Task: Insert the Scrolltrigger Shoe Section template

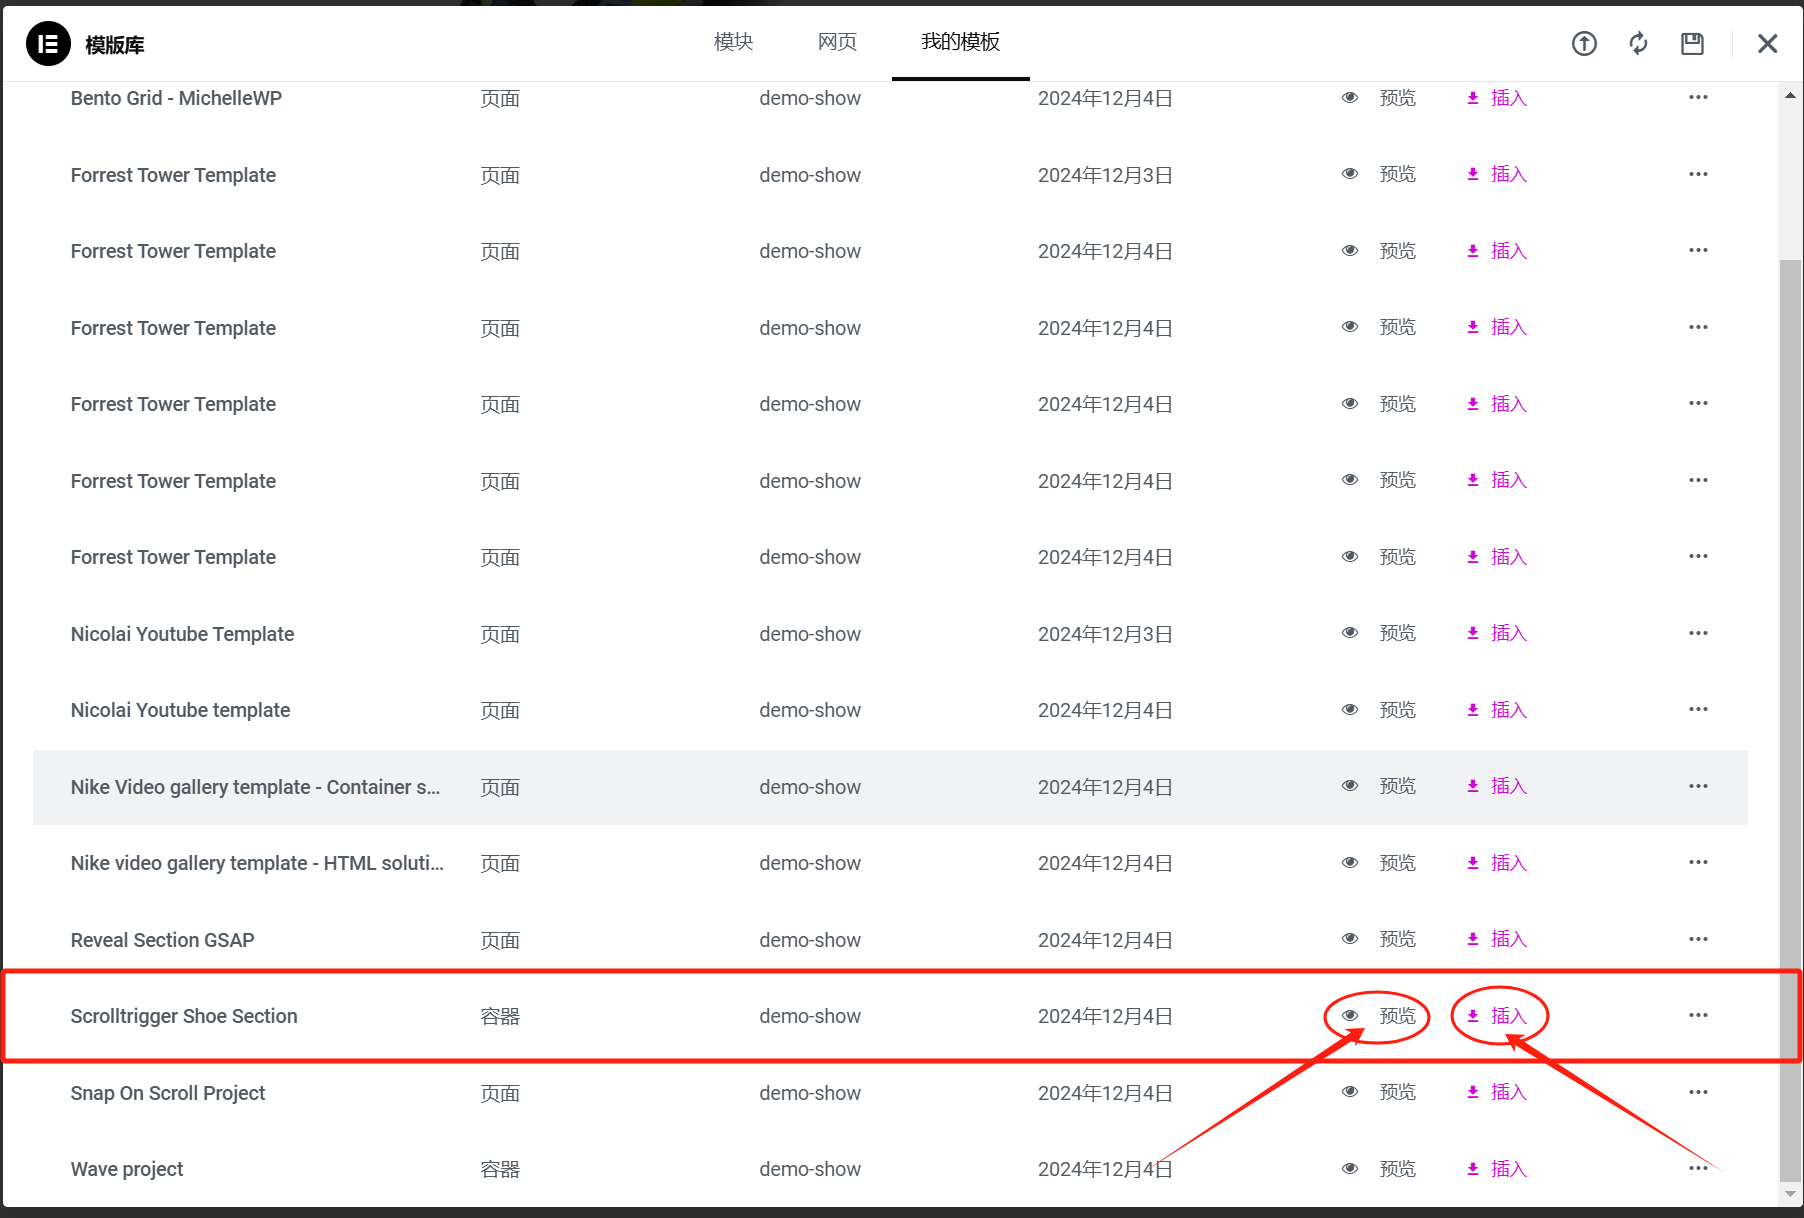Action: point(1498,1016)
